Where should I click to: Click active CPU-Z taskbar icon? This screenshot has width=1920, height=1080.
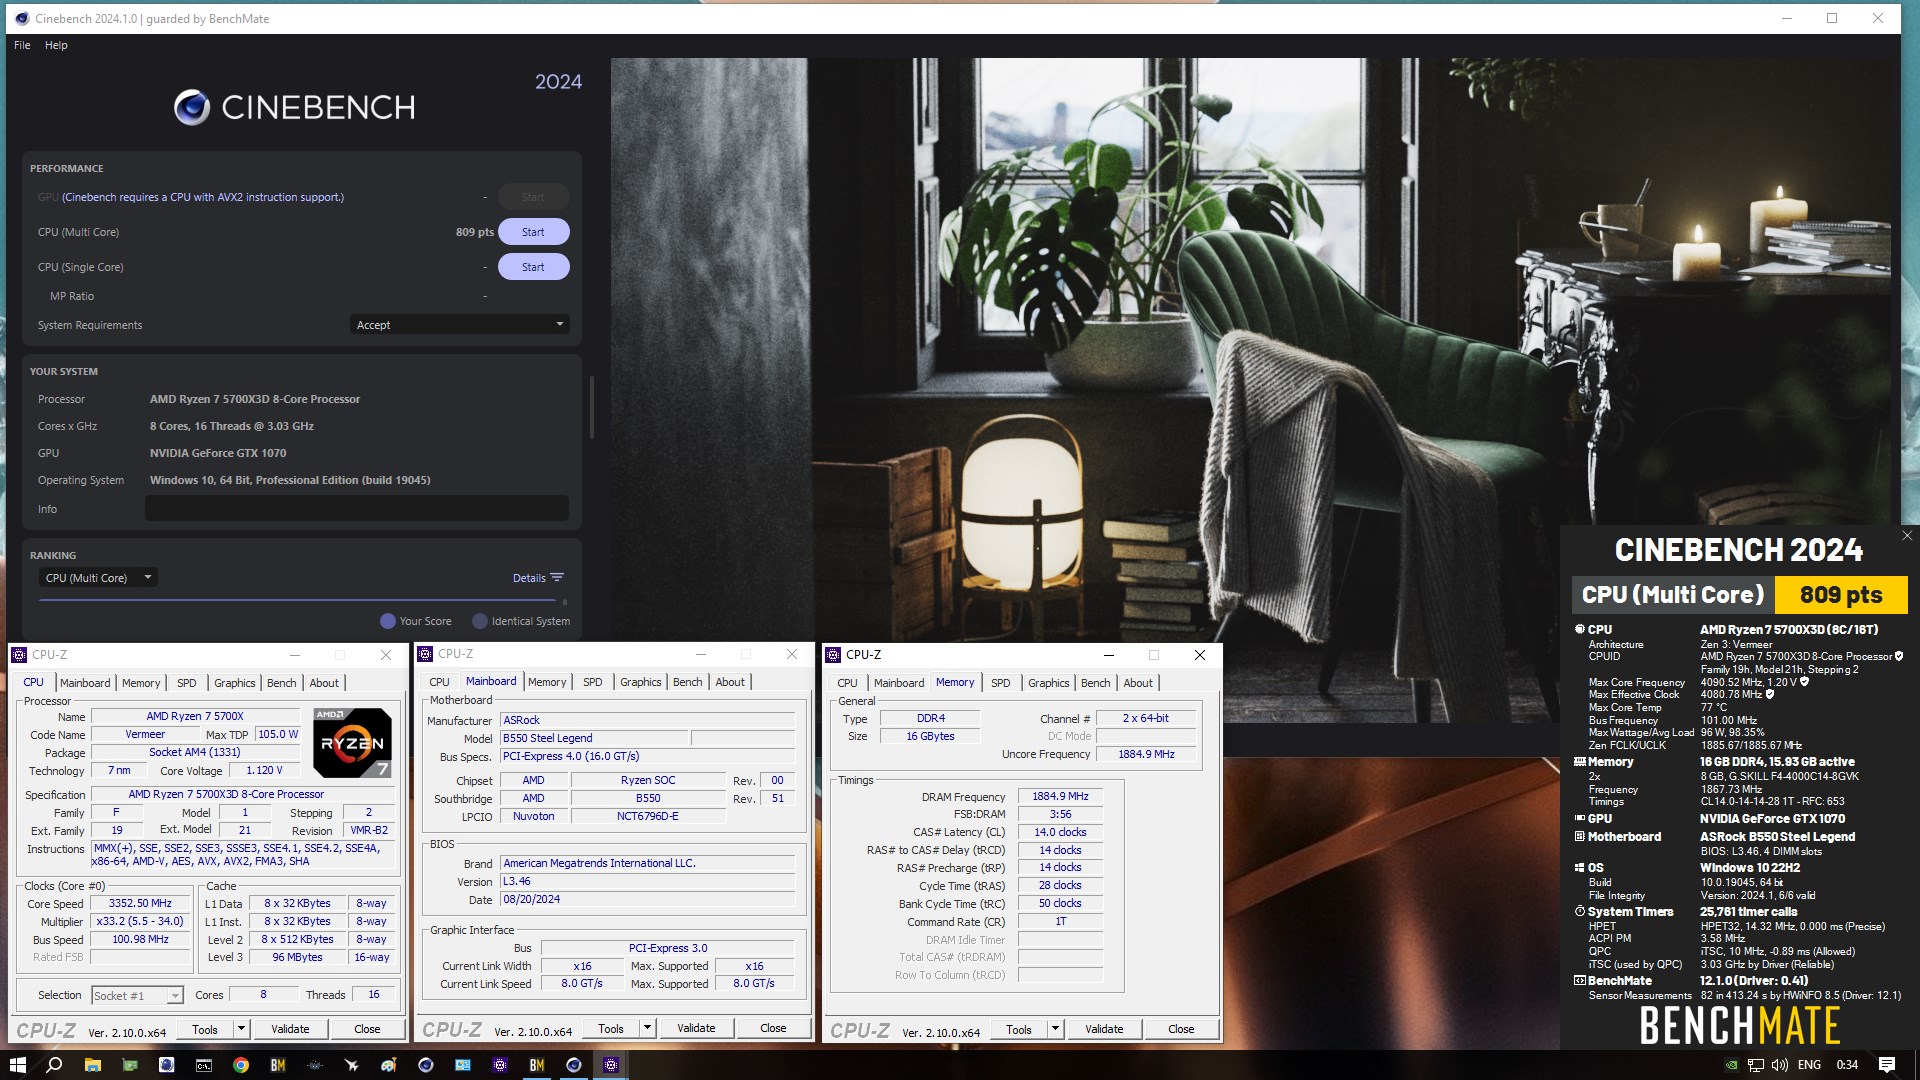(611, 1065)
